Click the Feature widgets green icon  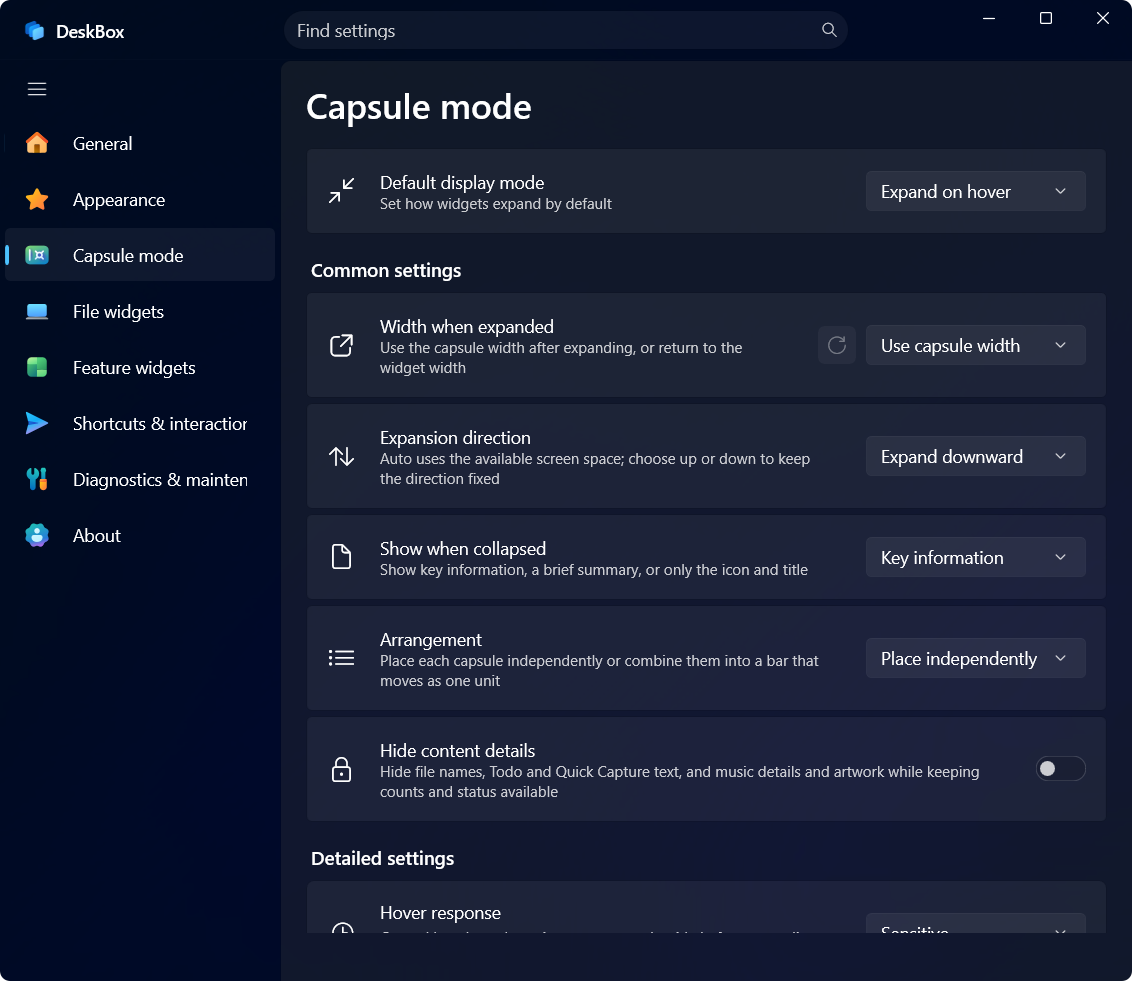pyautogui.click(x=37, y=367)
